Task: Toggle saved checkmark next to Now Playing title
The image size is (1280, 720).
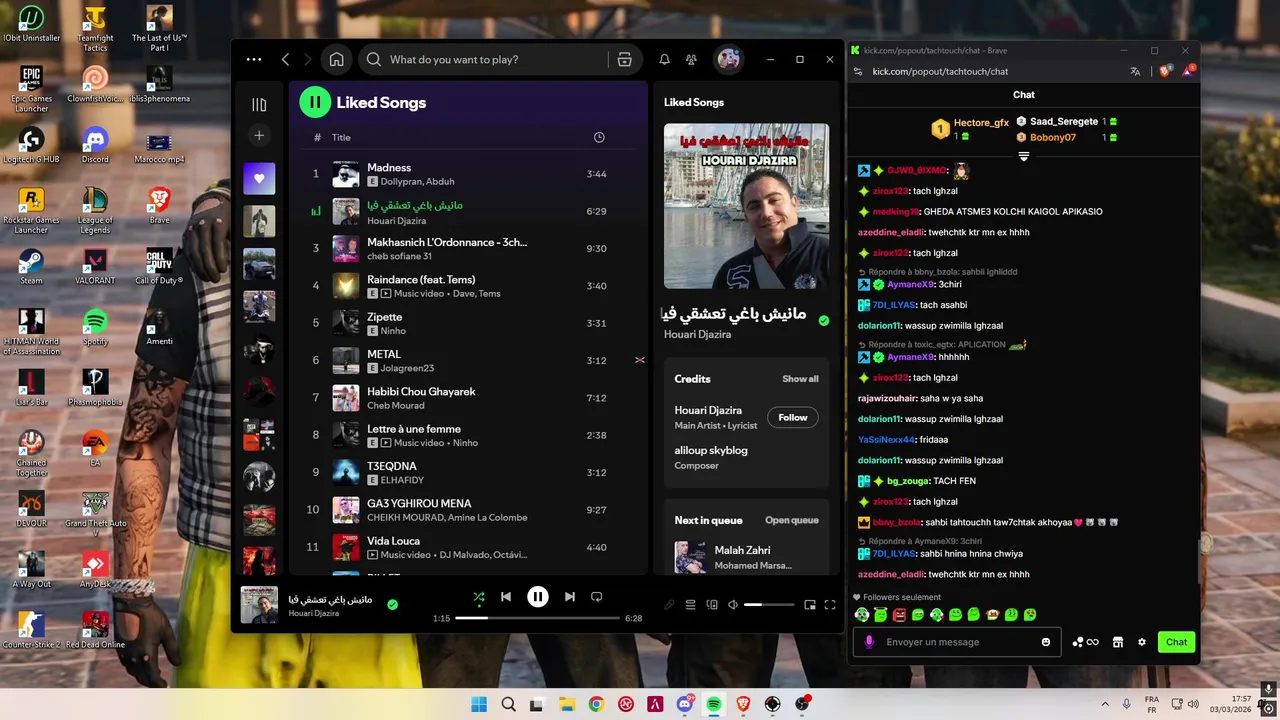Action: tap(824, 320)
